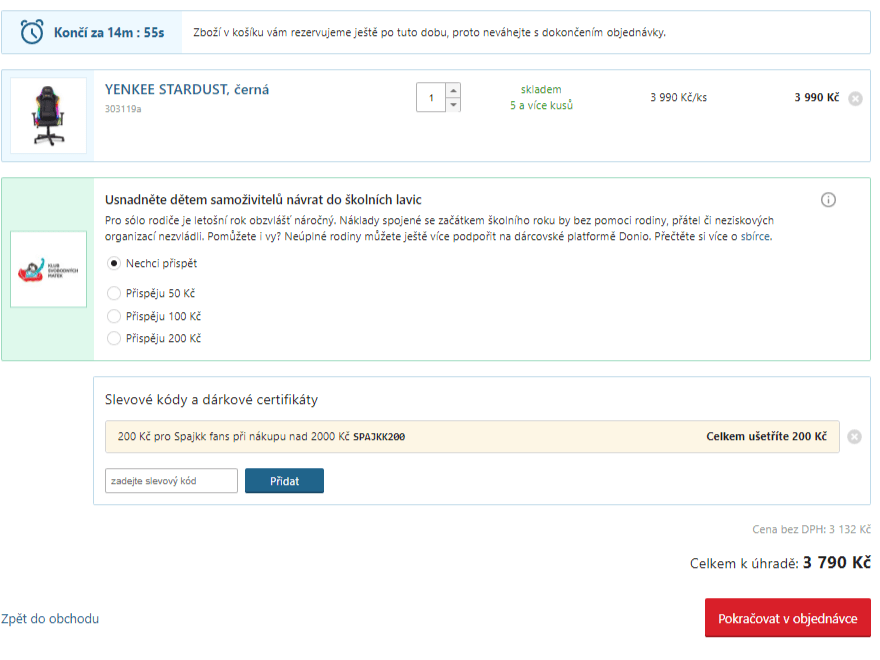Click the countdown alarm clock icon

32,32
